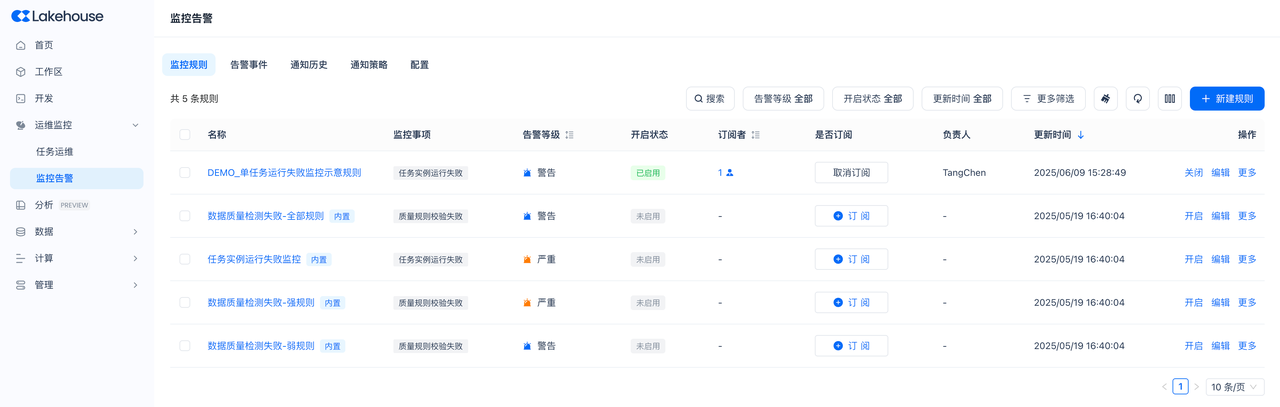Open the column settings icon
Viewport: 1280px width, 407px height.
tap(1169, 99)
